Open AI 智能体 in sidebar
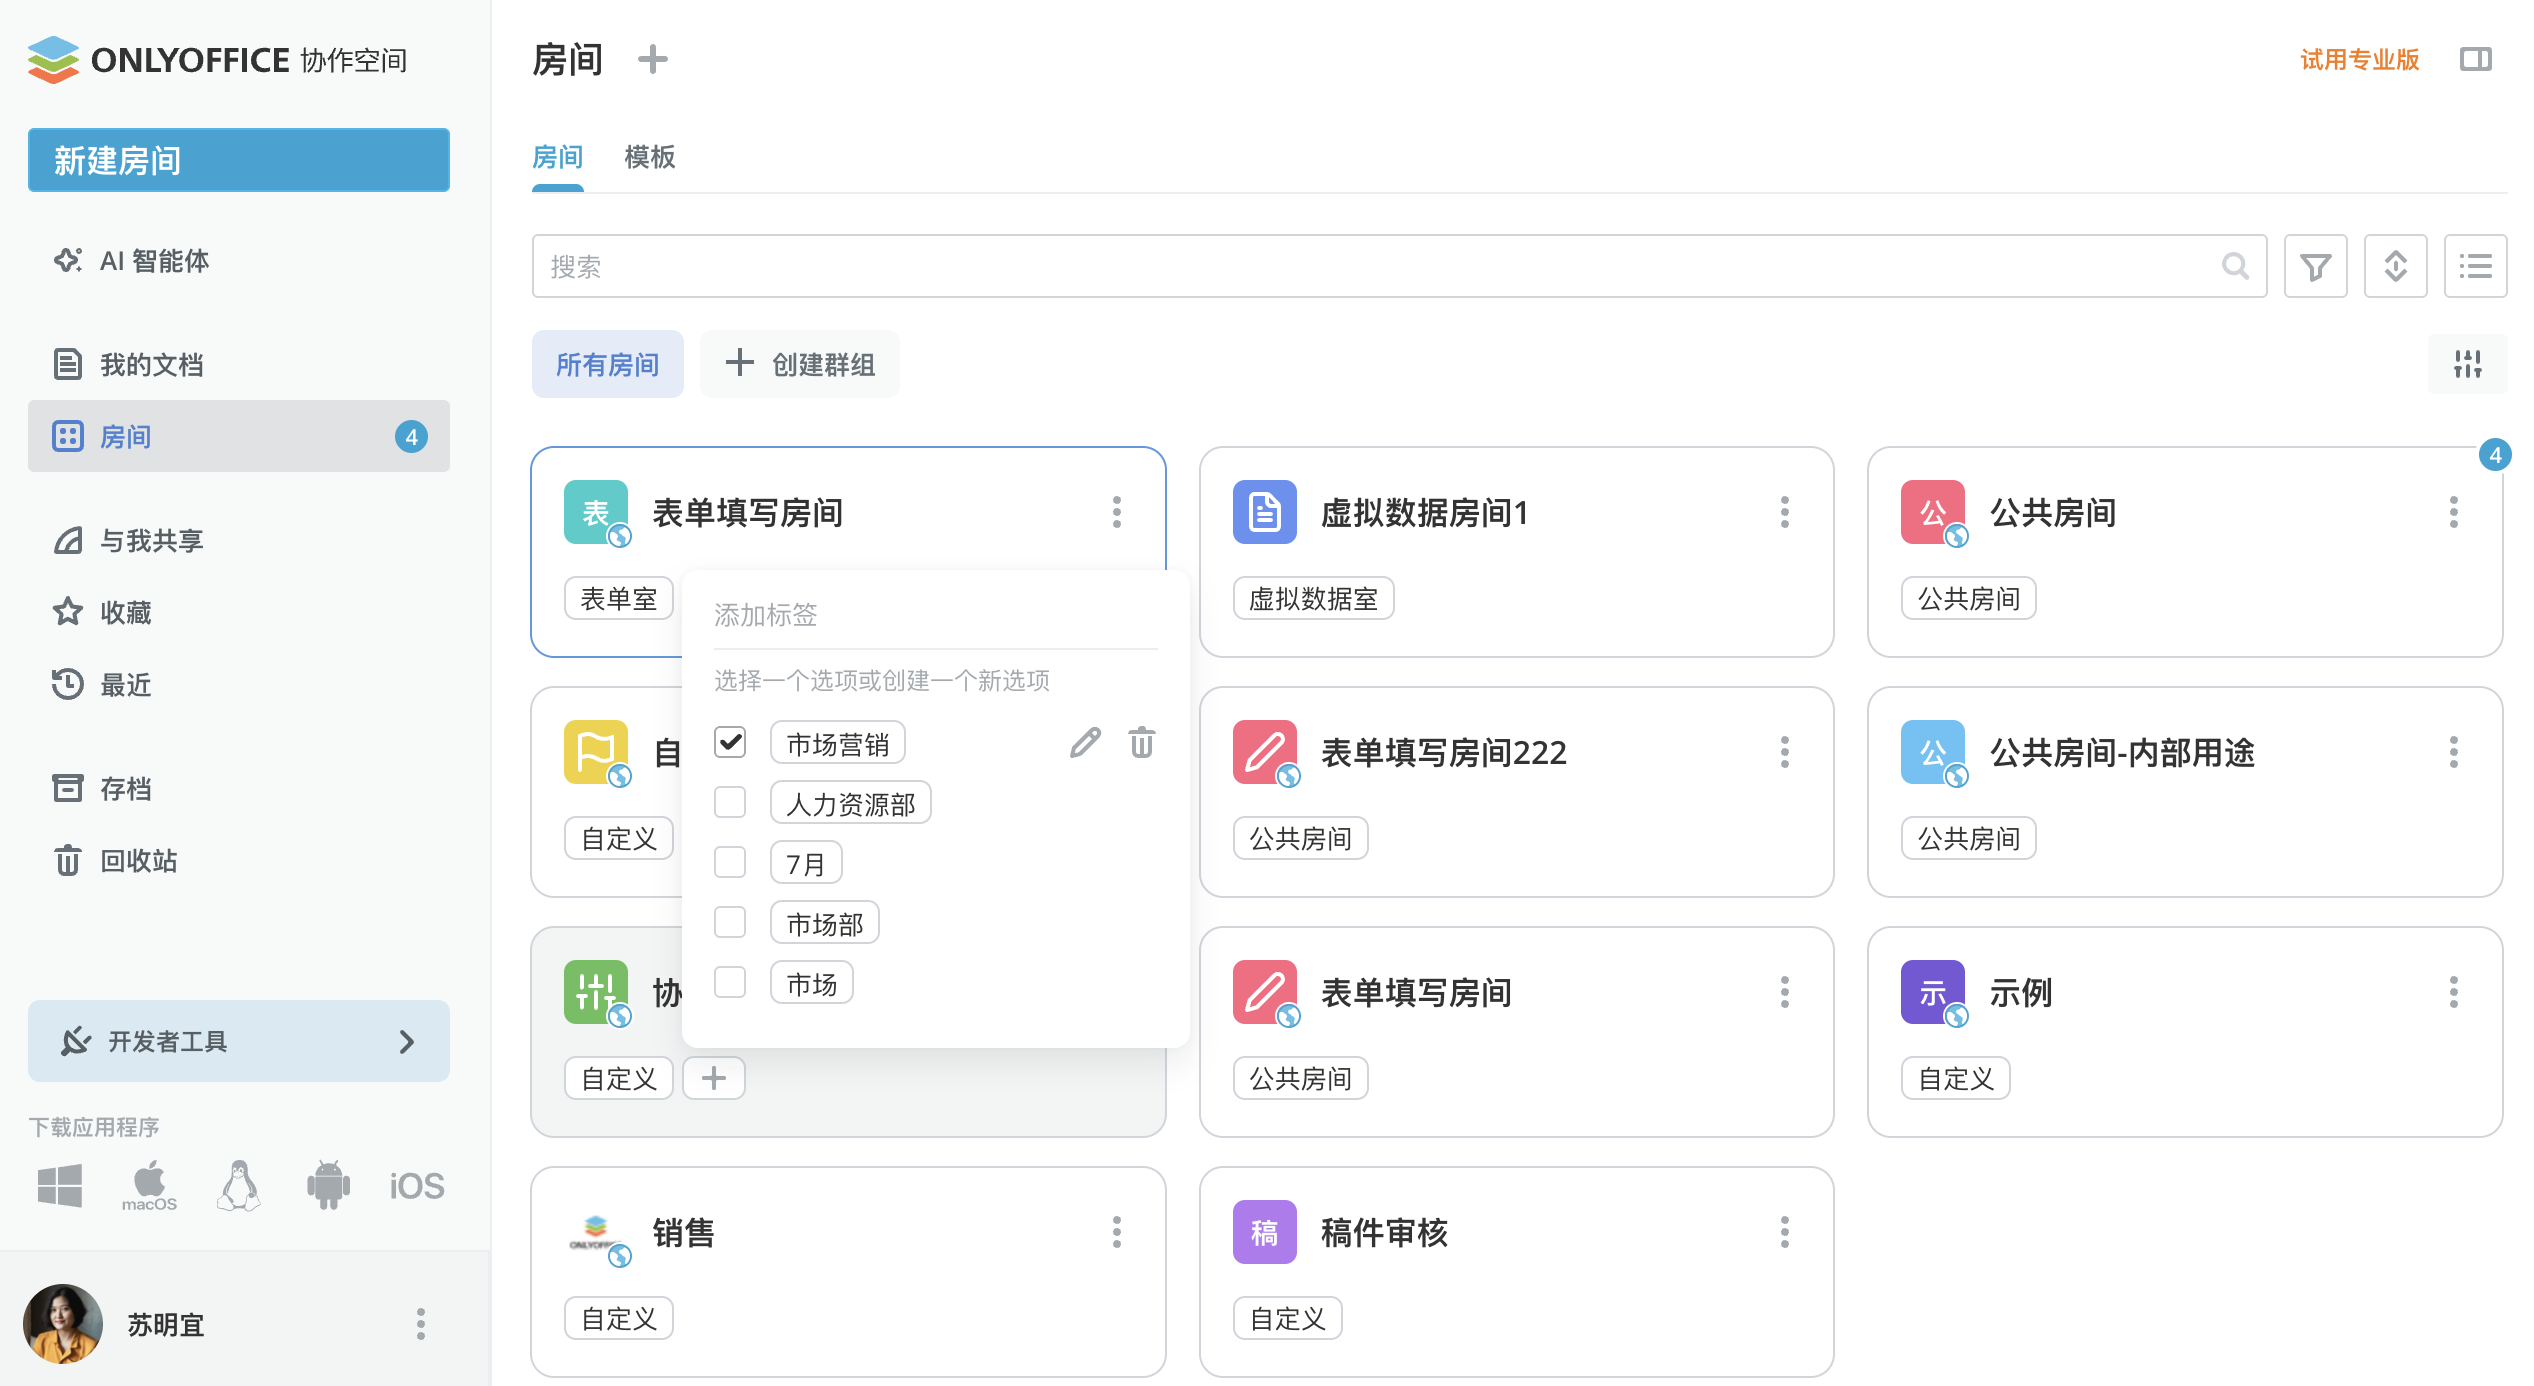The width and height of the screenshot is (2534, 1386). (239, 261)
